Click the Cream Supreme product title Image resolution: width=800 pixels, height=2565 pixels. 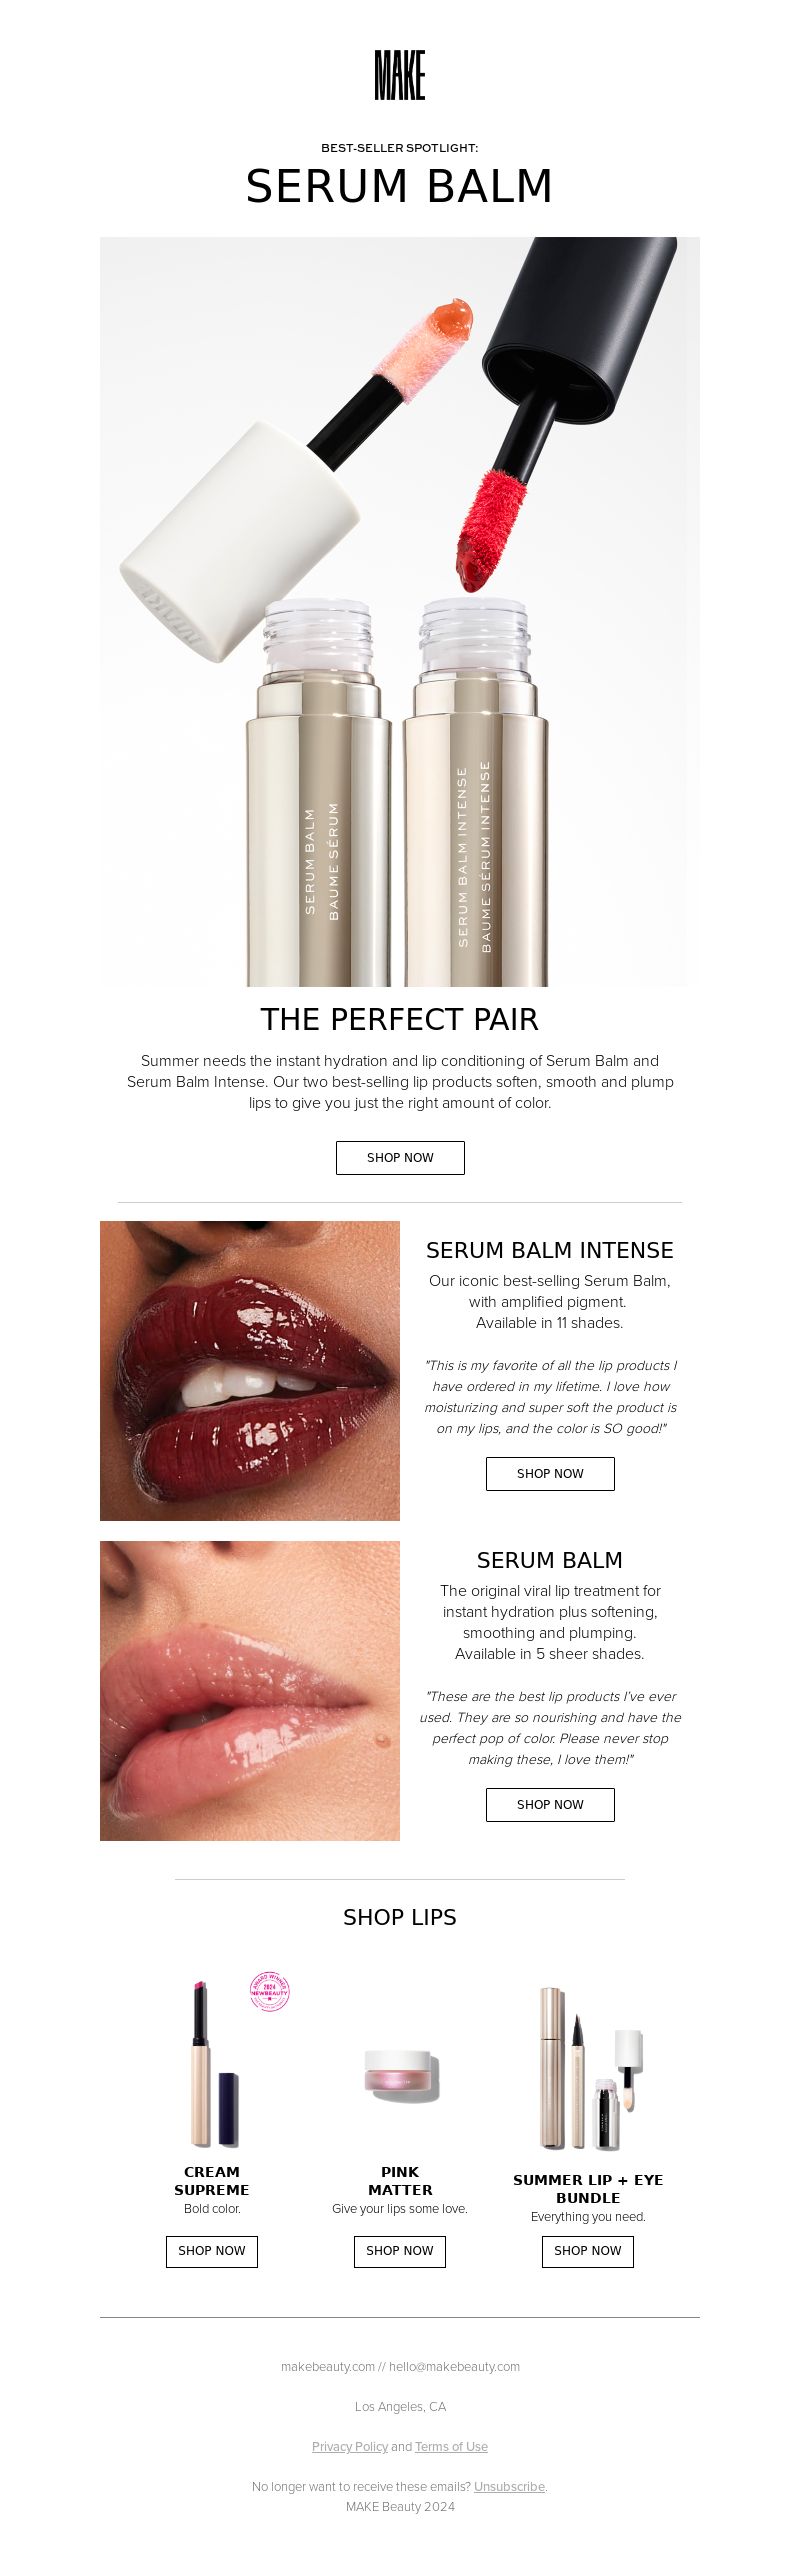pos(212,2180)
